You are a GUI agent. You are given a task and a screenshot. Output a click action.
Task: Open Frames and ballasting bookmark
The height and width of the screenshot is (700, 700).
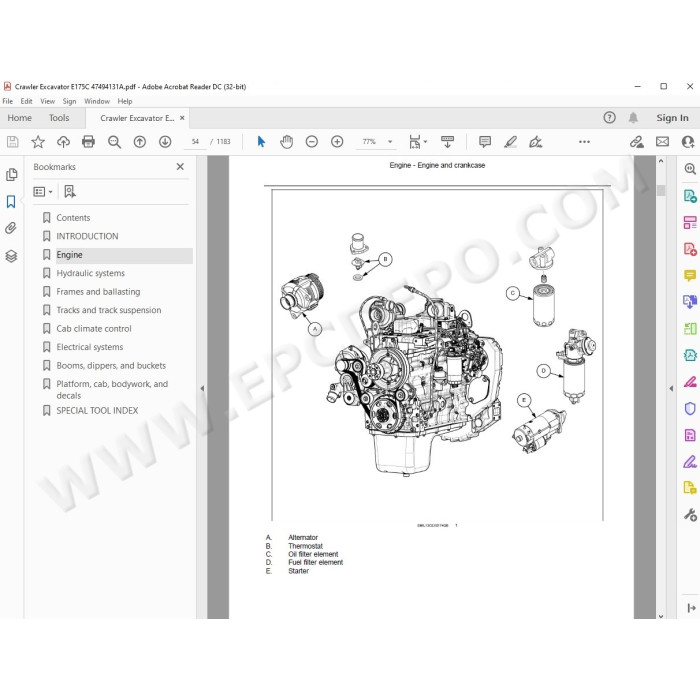98,292
